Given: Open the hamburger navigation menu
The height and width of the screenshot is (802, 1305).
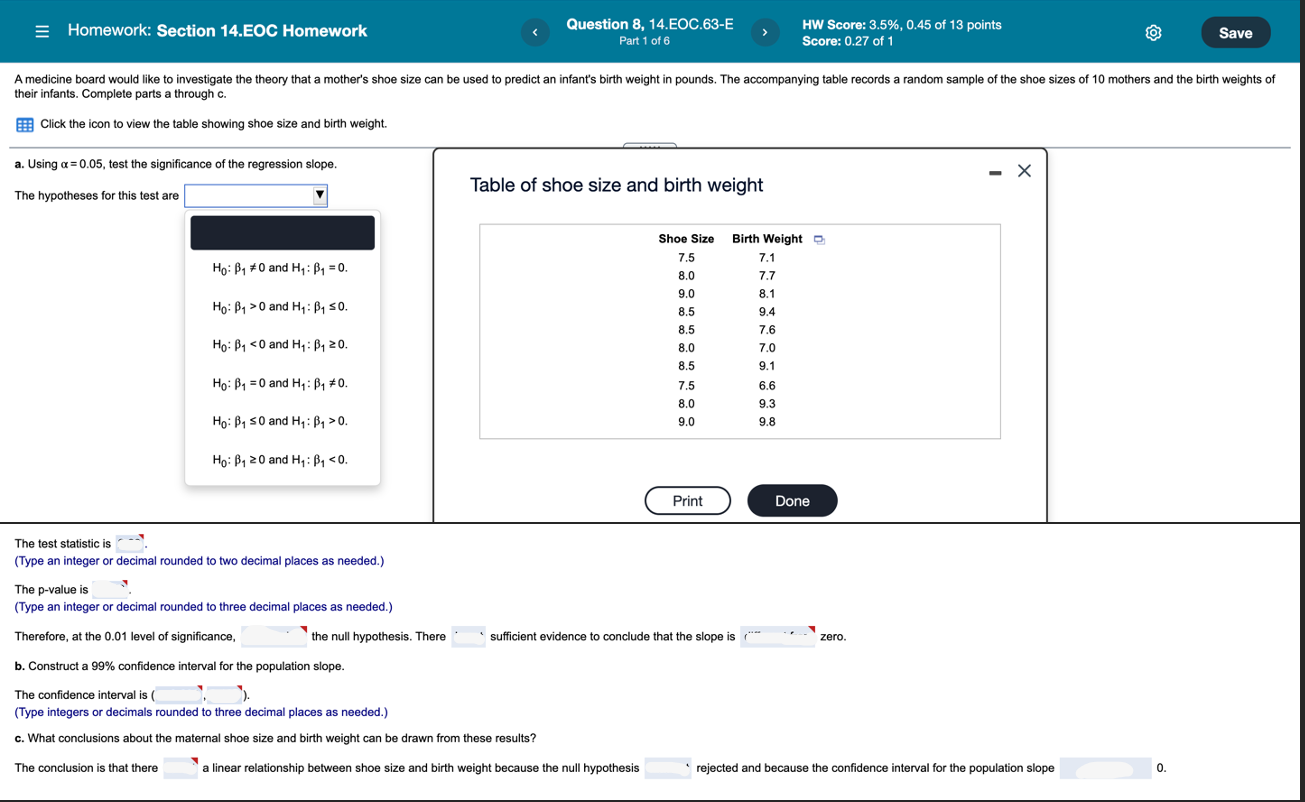Looking at the screenshot, I should pos(41,30).
